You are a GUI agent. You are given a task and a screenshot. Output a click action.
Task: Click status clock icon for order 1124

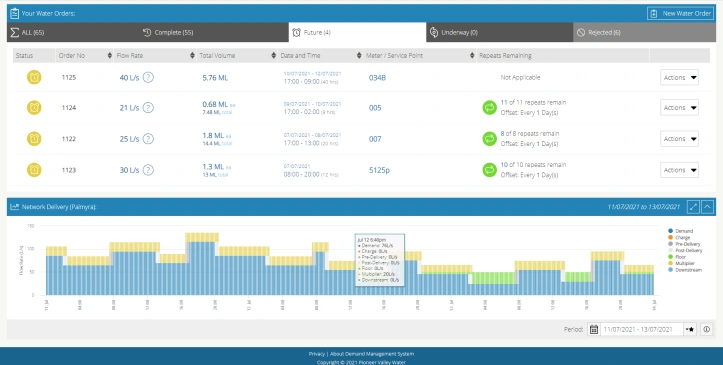click(x=34, y=107)
